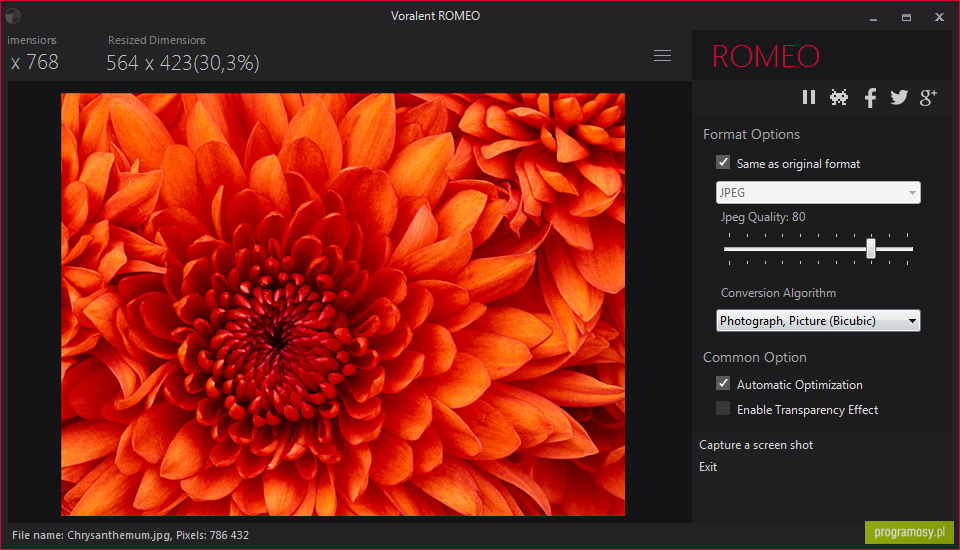Disable Automatic Optimization checkbox
The image size is (960, 550).
pyautogui.click(x=723, y=383)
